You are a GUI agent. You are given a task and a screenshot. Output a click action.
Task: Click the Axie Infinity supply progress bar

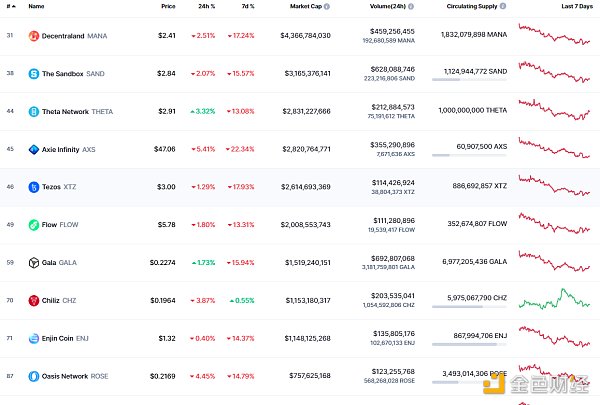pos(470,155)
